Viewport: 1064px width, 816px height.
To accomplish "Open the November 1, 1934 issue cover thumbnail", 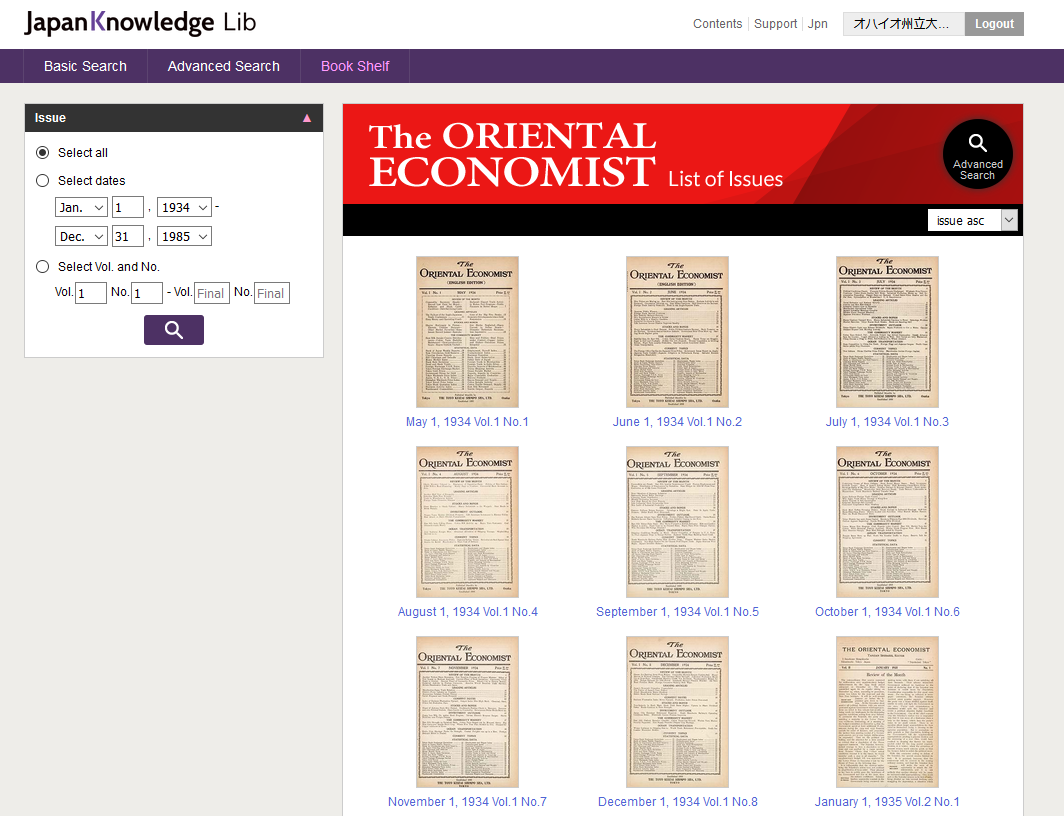I will (467, 712).
